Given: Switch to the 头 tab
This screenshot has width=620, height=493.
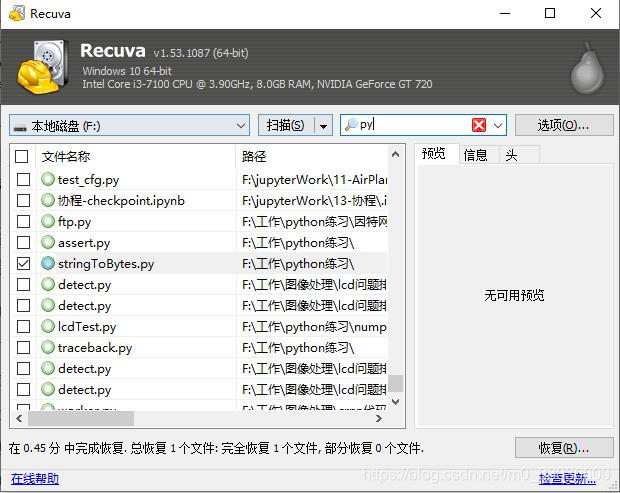Looking at the screenshot, I should click(511, 155).
